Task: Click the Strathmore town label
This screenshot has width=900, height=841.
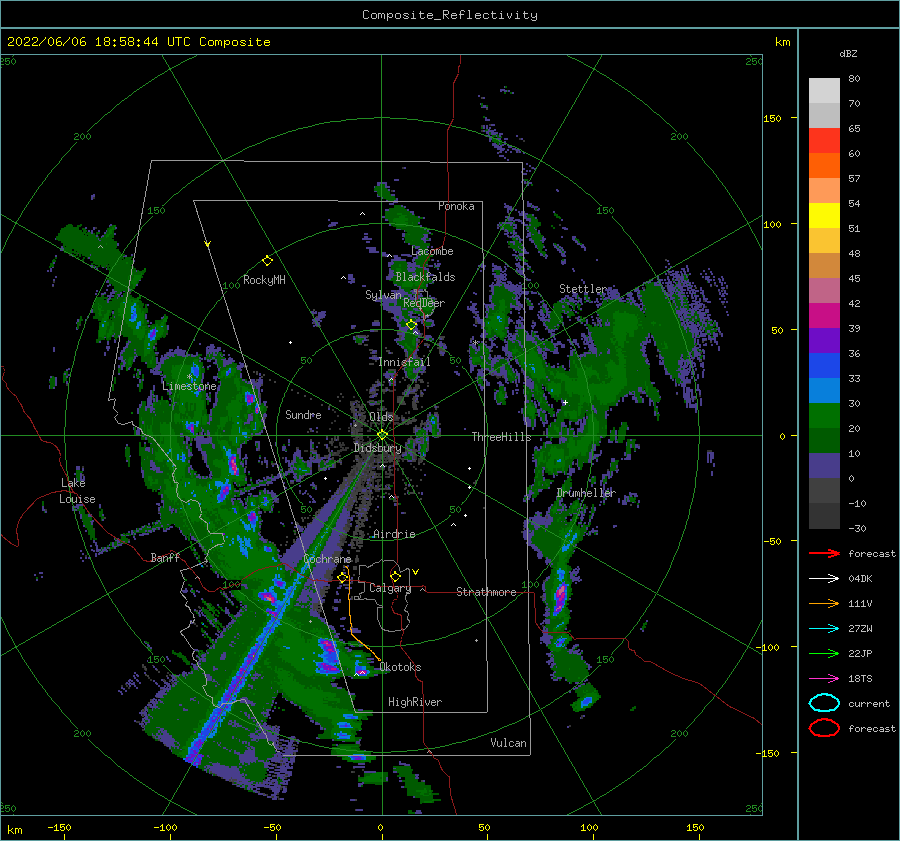Action: (486, 592)
